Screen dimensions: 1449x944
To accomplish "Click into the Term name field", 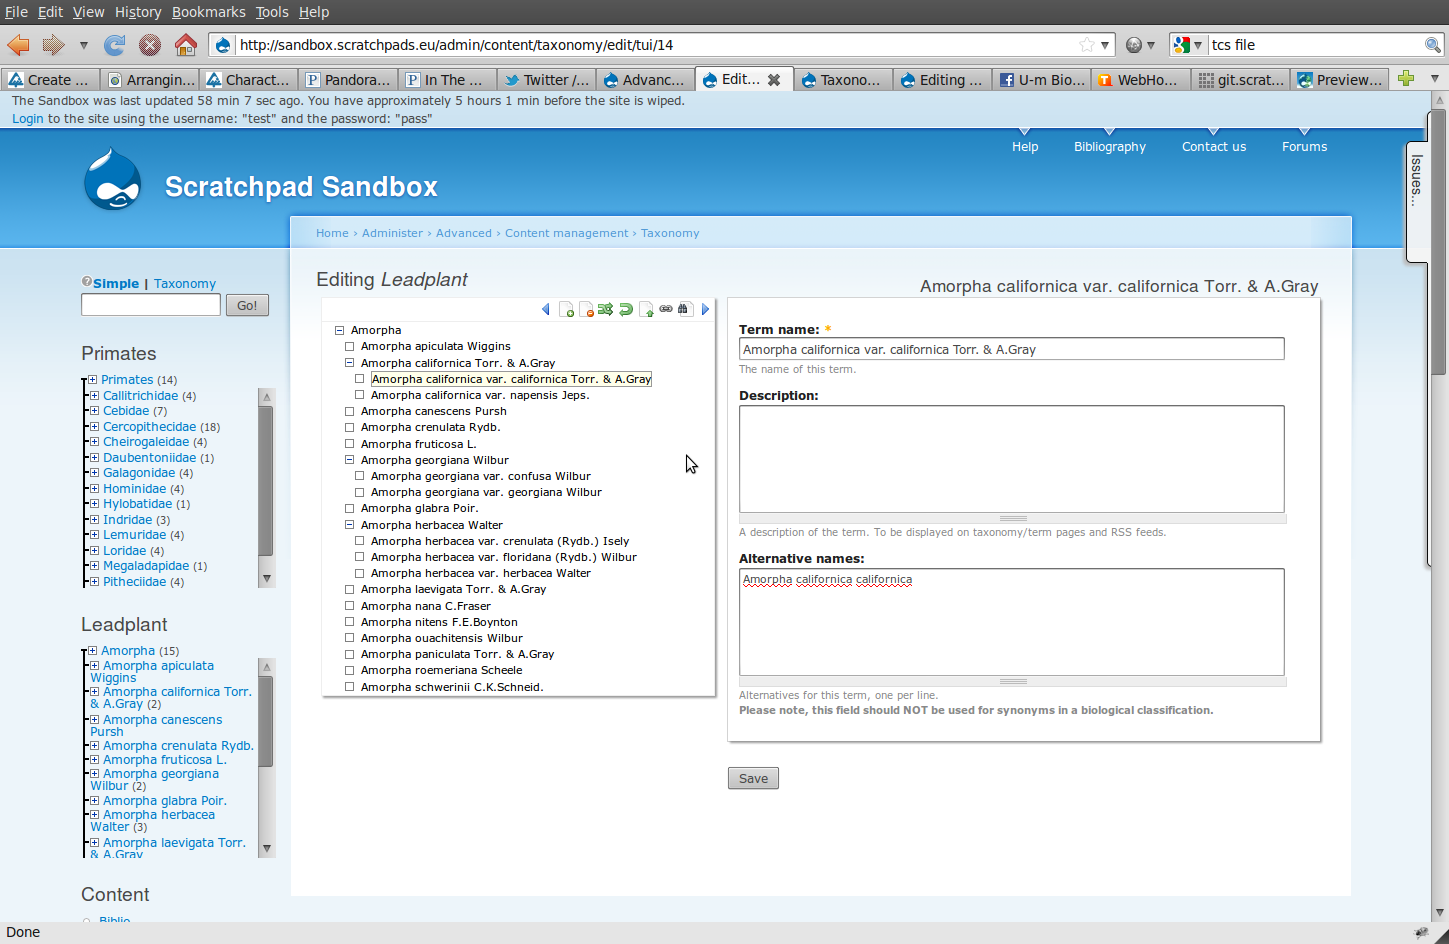I will pyautogui.click(x=1011, y=349).
